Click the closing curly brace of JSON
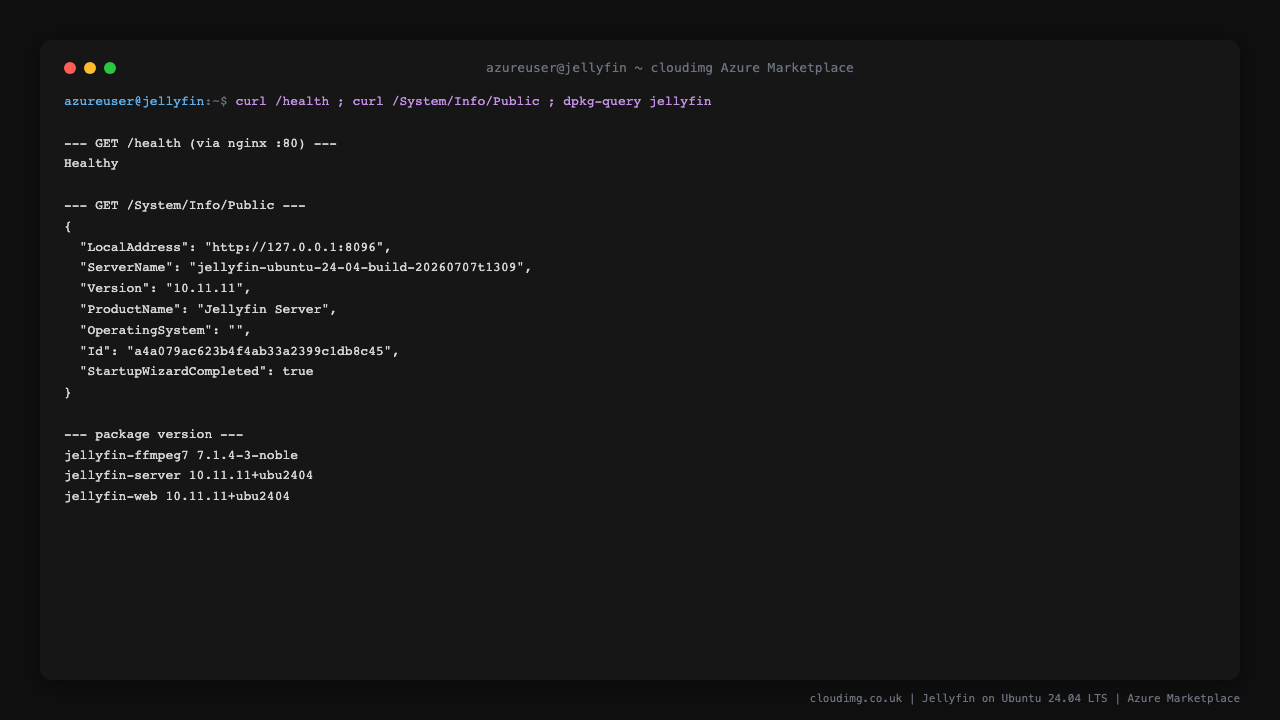The image size is (1280, 720). coord(68,393)
